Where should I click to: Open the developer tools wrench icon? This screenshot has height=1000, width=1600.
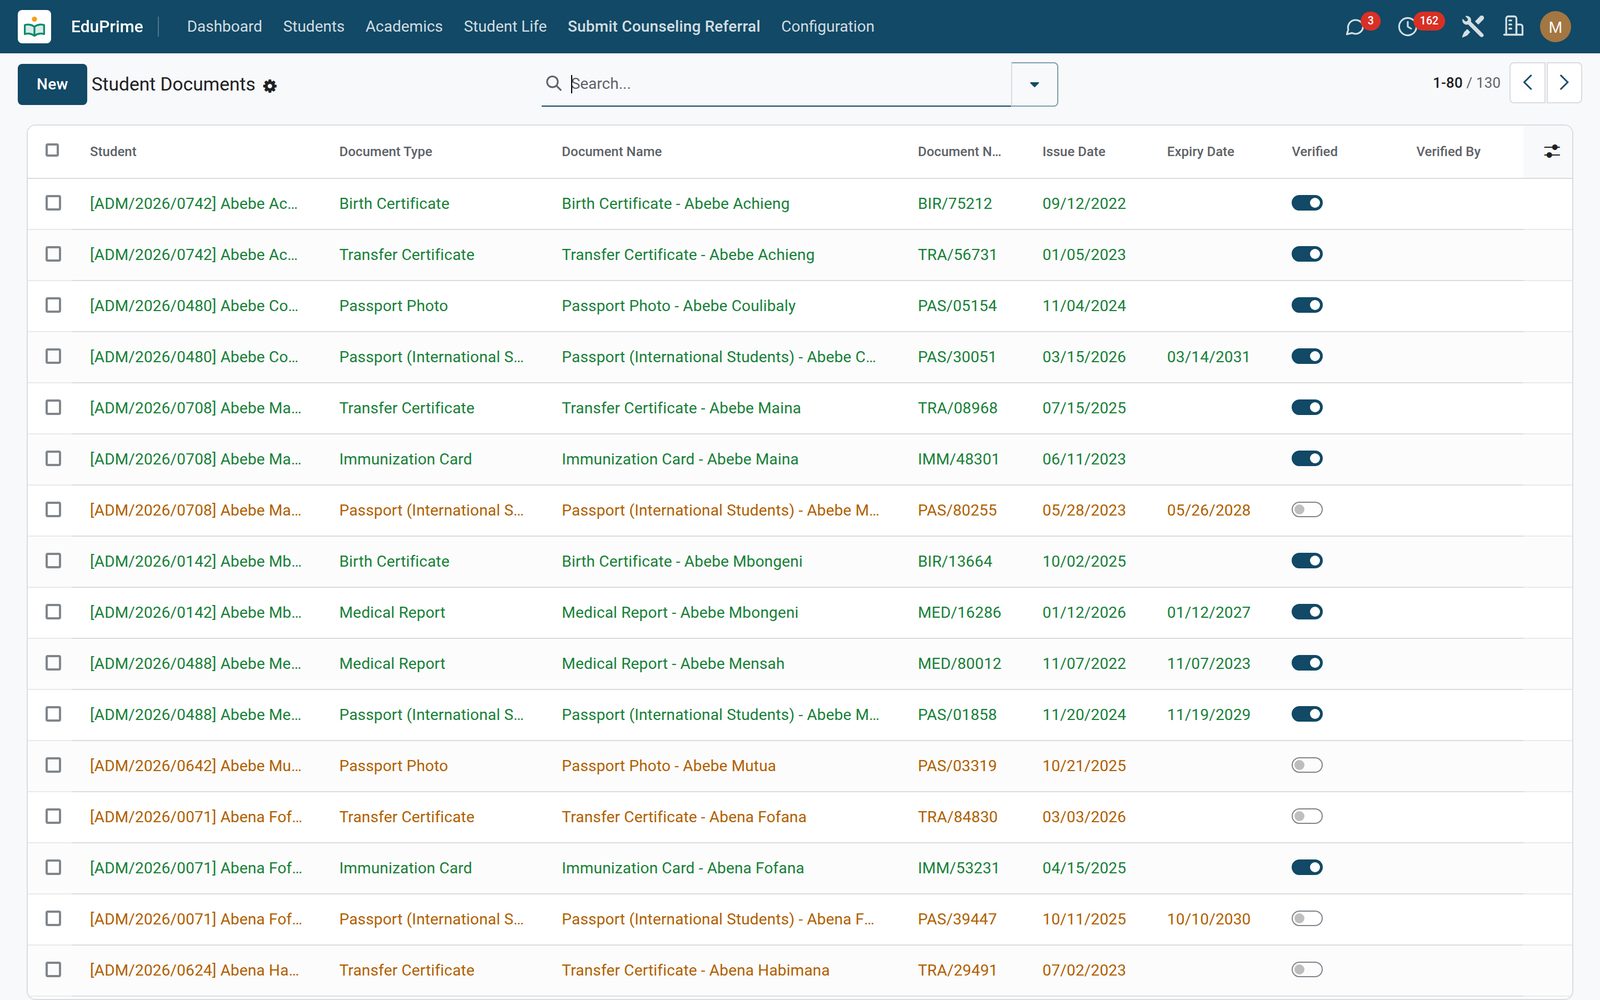click(1472, 27)
